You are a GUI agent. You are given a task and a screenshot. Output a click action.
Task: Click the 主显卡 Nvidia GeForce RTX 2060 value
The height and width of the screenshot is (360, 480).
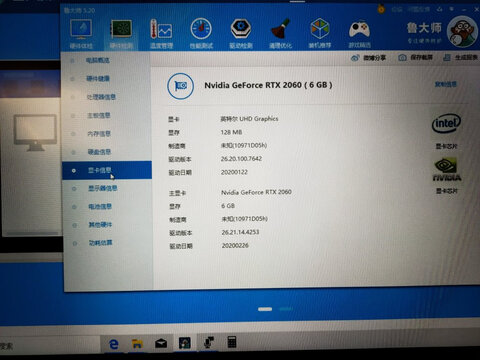tap(256, 192)
